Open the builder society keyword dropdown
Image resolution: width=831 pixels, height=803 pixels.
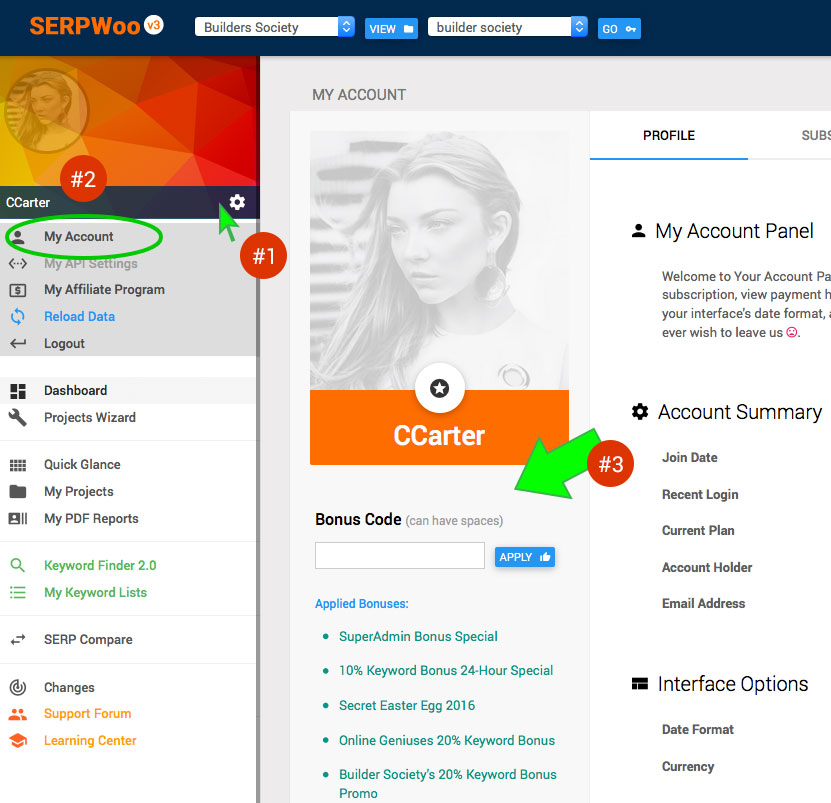(x=508, y=27)
